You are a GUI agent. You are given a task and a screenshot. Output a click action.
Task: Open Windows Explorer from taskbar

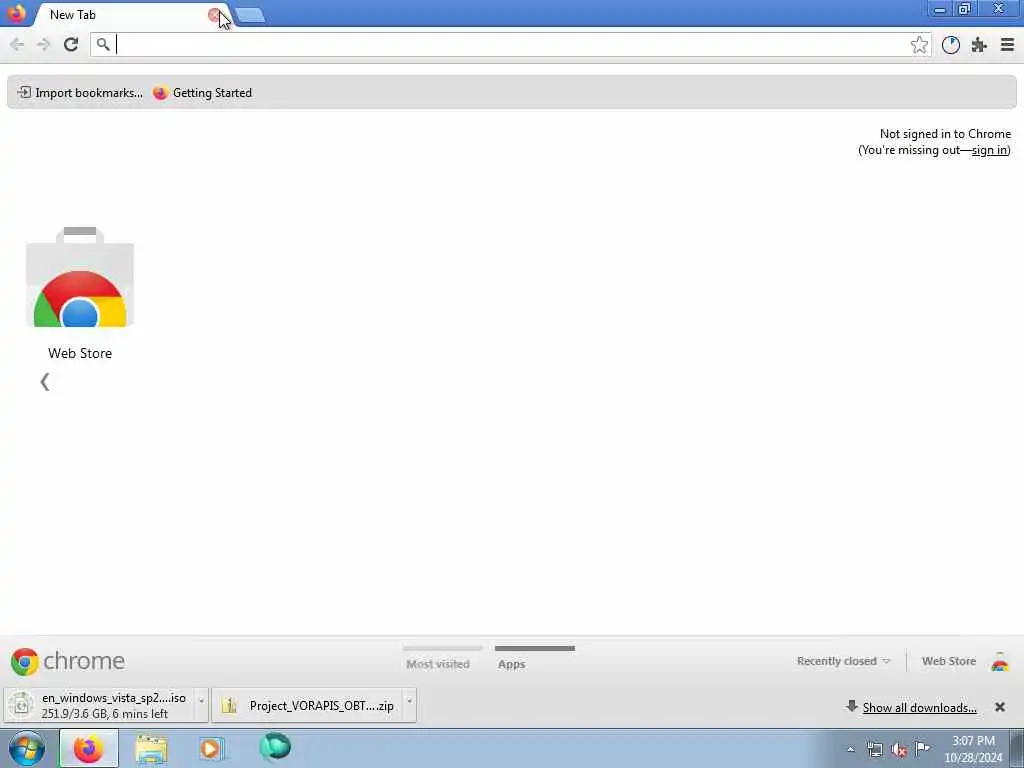click(152, 748)
